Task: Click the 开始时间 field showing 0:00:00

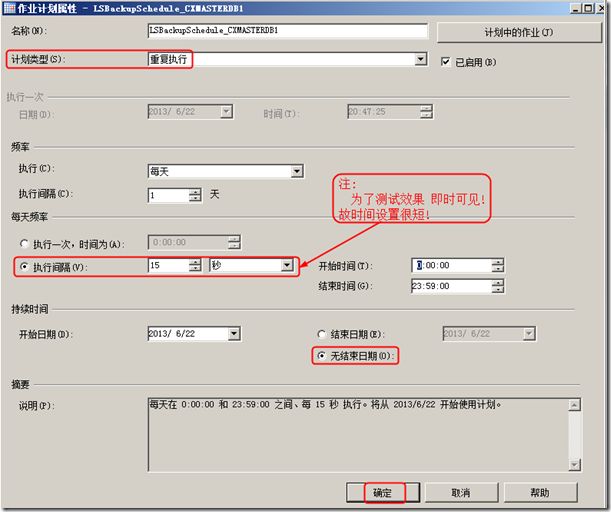Action: pyautogui.click(x=451, y=265)
